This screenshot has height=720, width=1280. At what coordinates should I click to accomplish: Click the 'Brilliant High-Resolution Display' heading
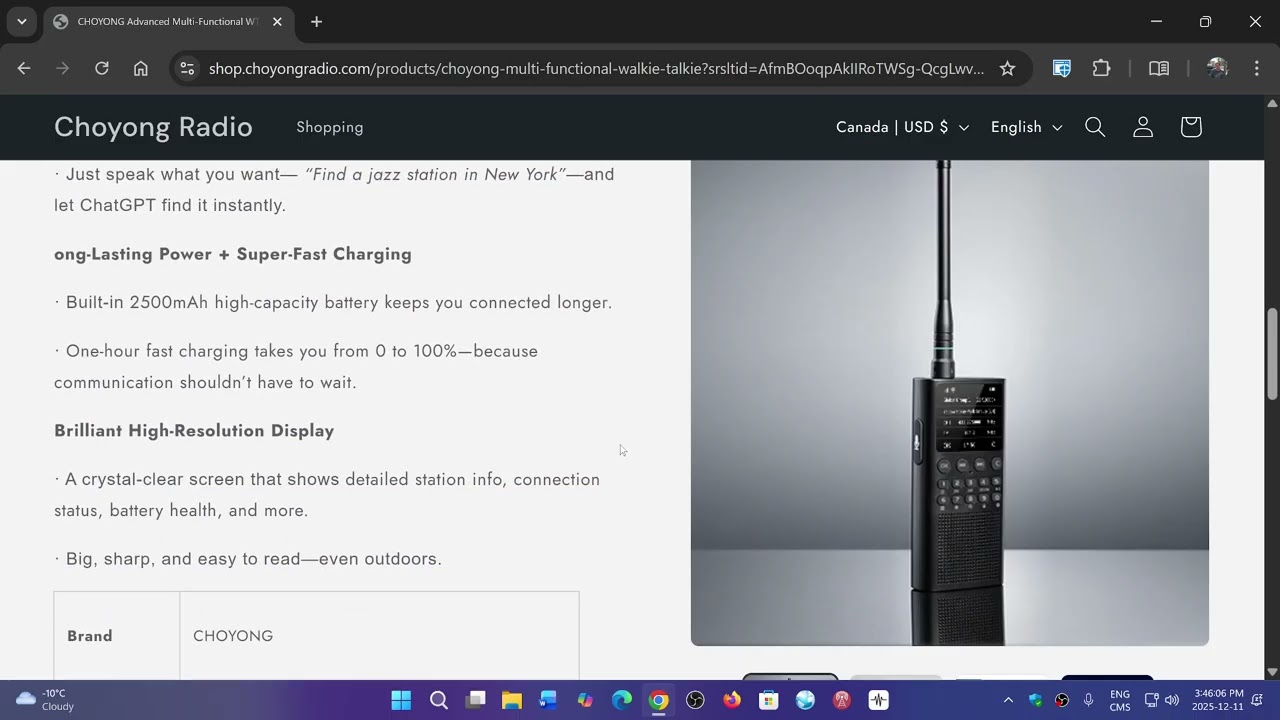tap(194, 431)
